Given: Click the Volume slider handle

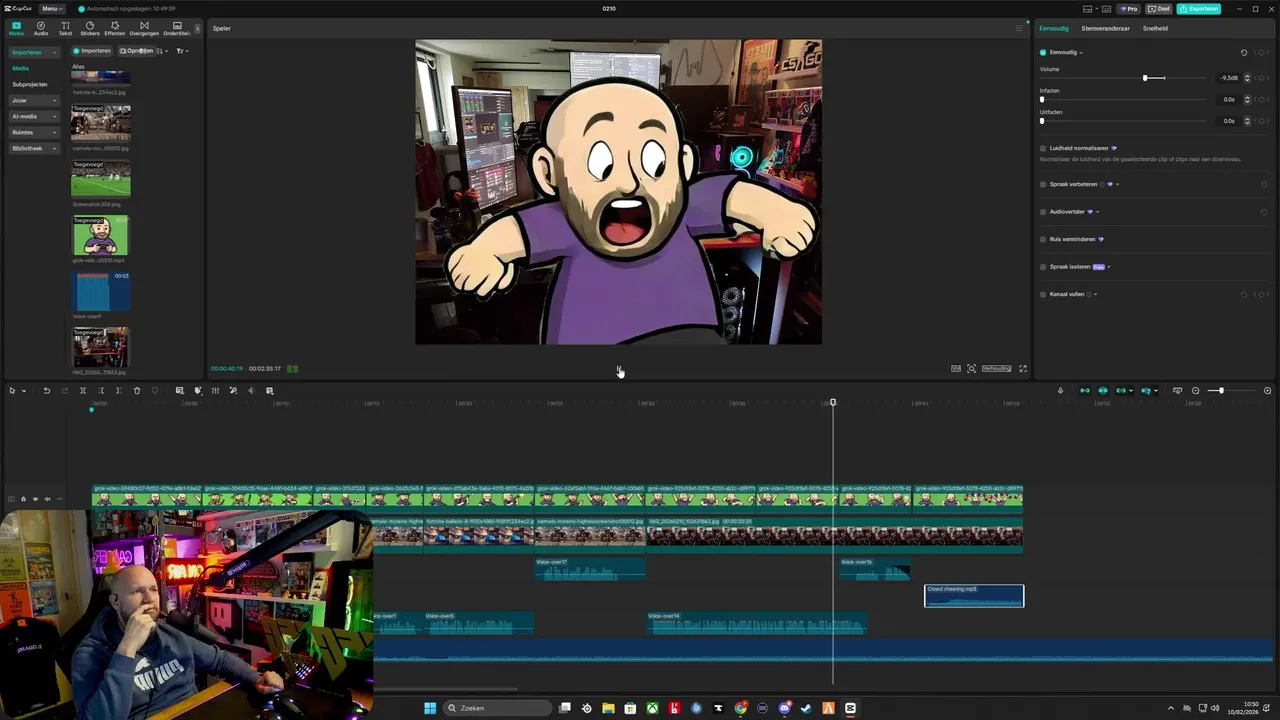Looking at the screenshot, I should point(1145,78).
